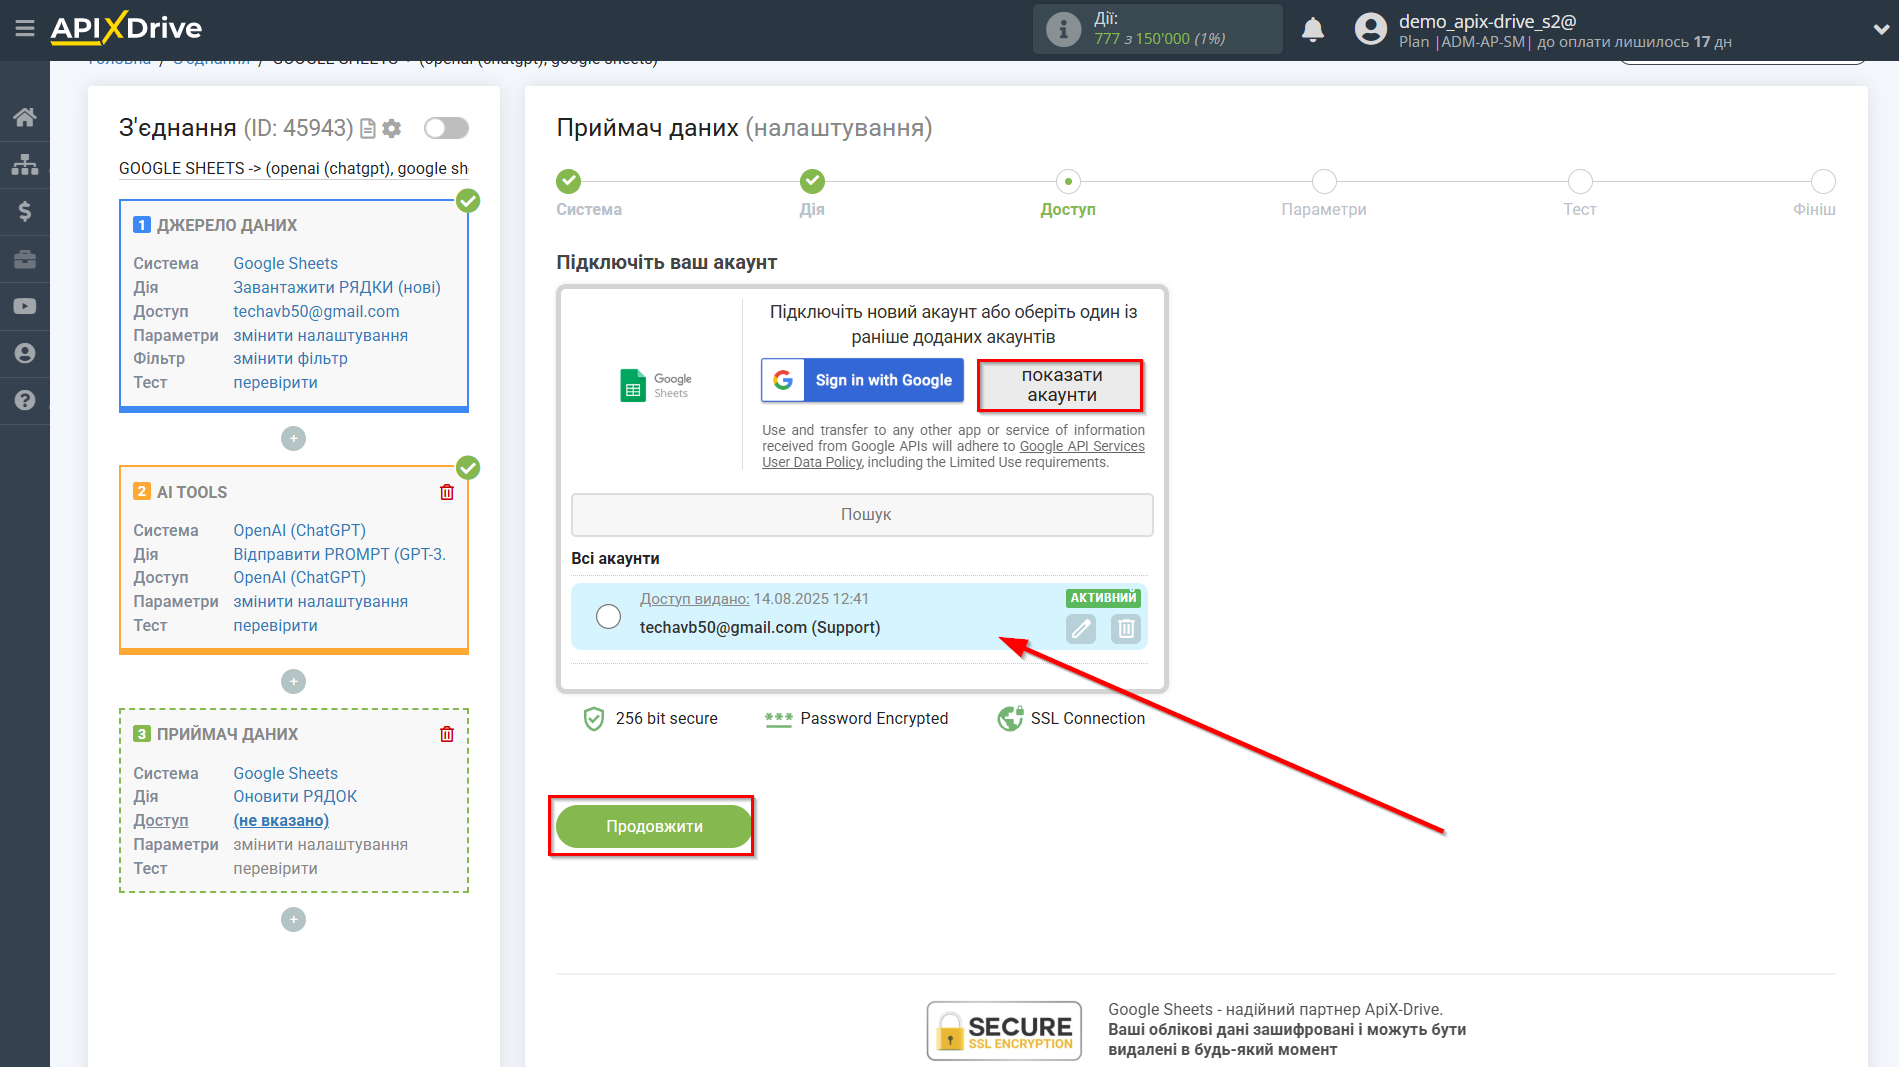The height and width of the screenshot is (1067, 1899).
Task: Click the SSL Connection icon
Action: pyautogui.click(x=1010, y=718)
